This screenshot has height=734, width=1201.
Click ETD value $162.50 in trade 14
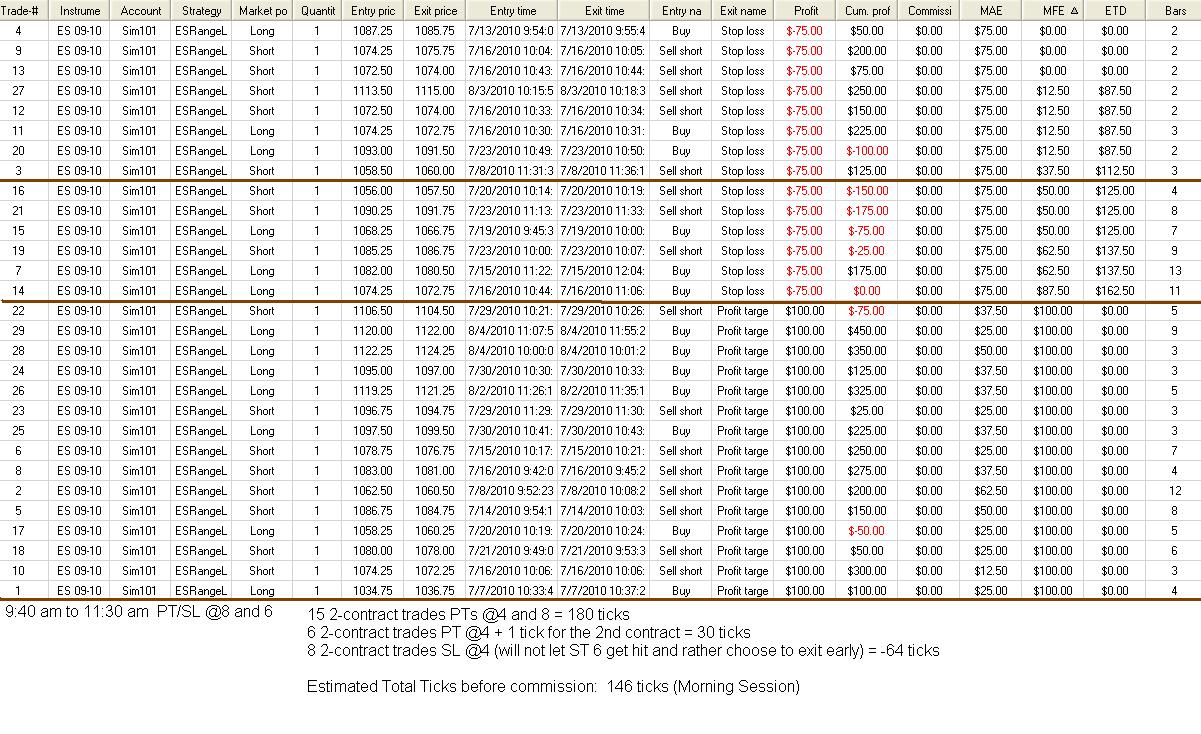(x=1115, y=291)
